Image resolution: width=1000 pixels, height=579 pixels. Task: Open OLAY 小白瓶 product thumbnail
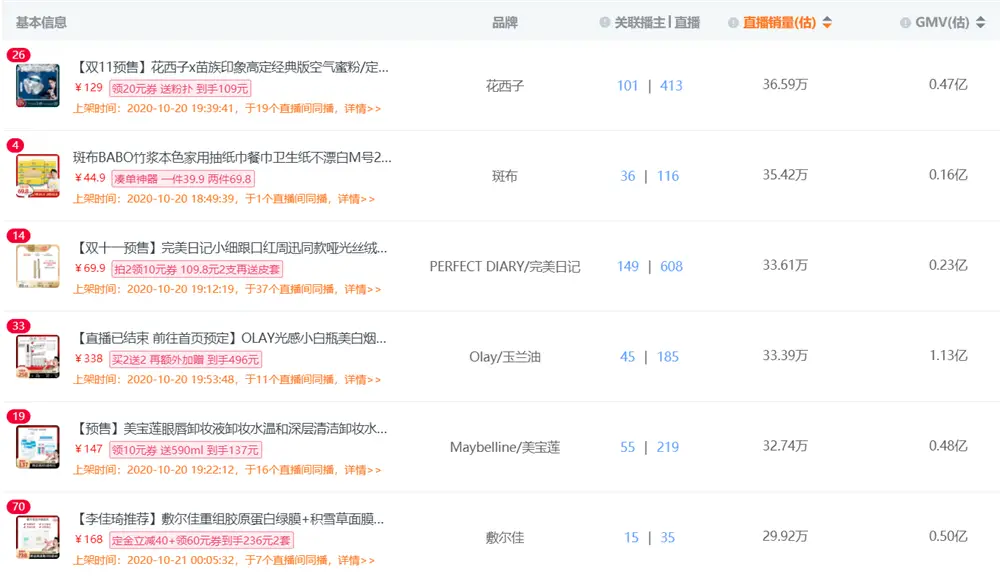coord(38,356)
